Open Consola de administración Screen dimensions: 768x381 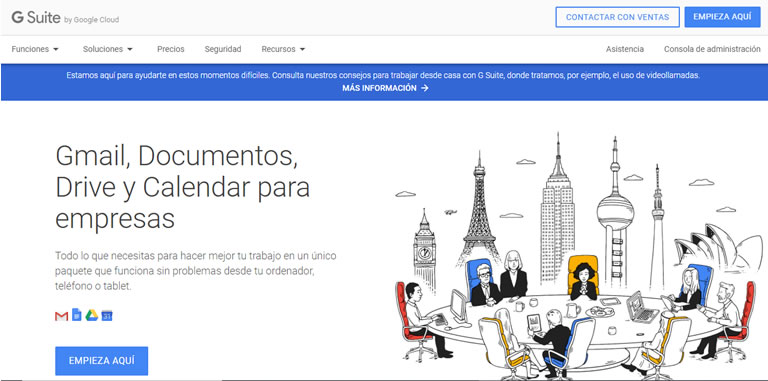coord(712,49)
